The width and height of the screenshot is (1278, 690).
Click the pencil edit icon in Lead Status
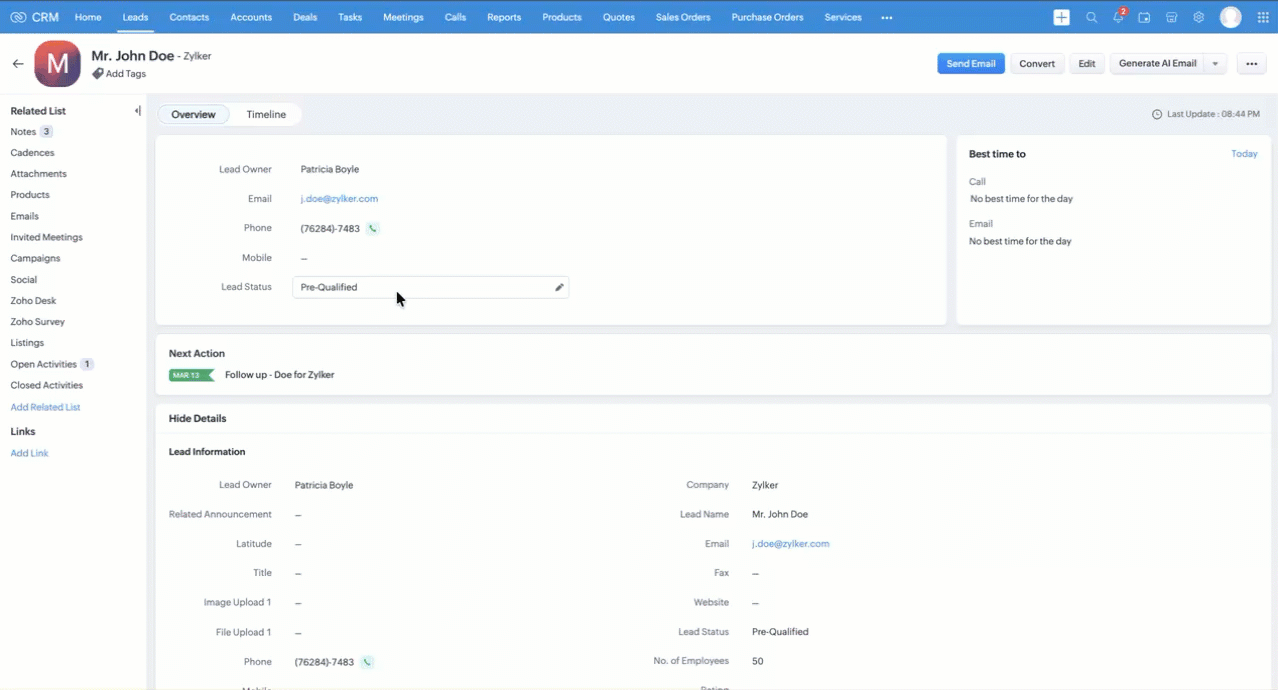pyautogui.click(x=559, y=287)
